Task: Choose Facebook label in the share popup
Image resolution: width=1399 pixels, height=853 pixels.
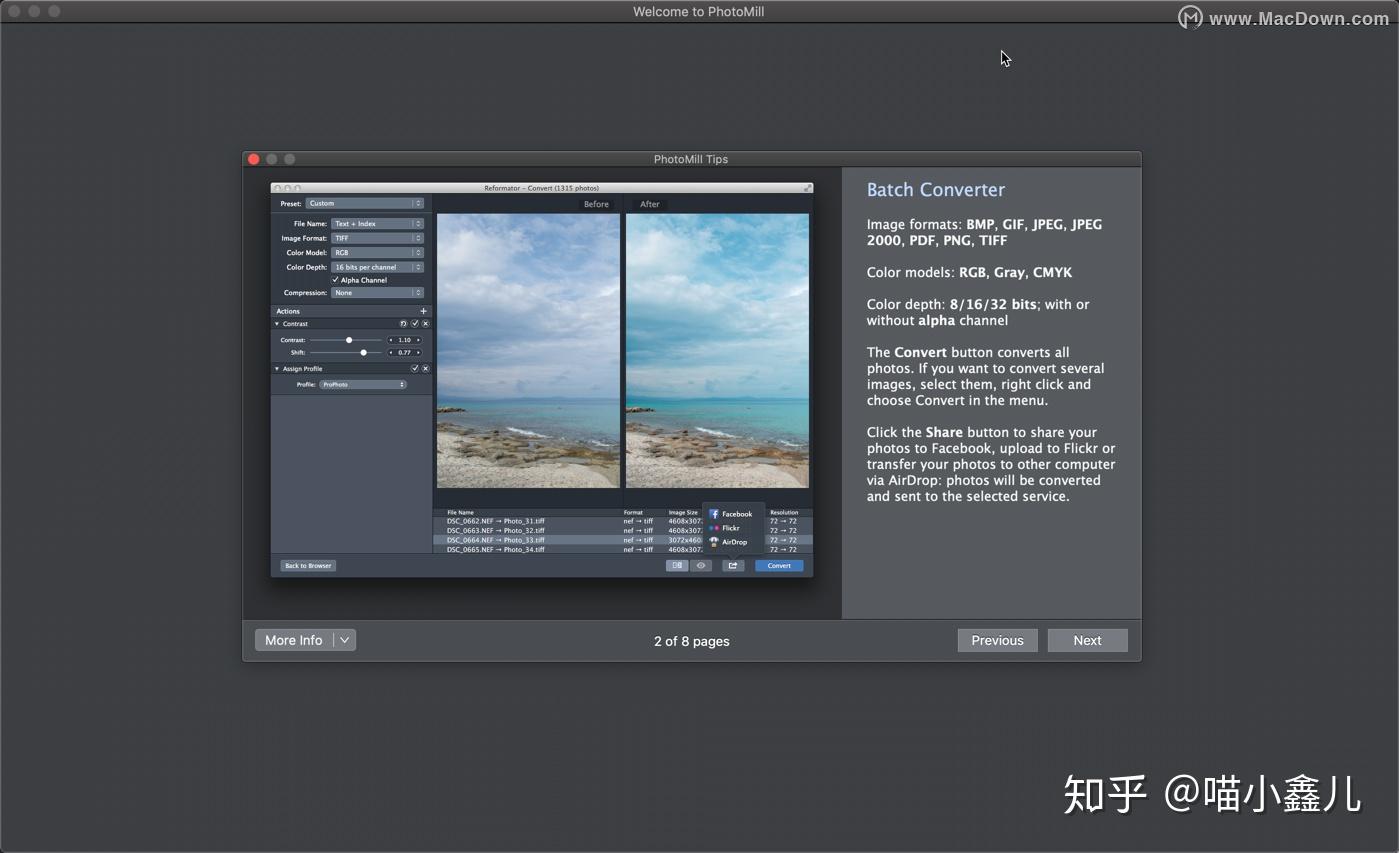Action: [737, 514]
